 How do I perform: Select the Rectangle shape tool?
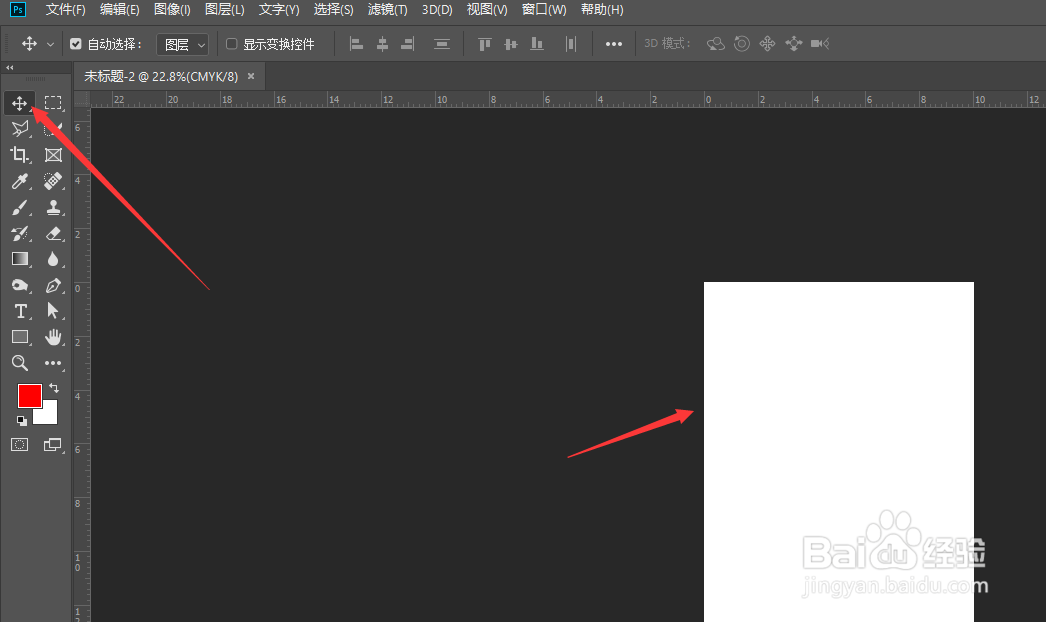pyautogui.click(x=20, y=337)
